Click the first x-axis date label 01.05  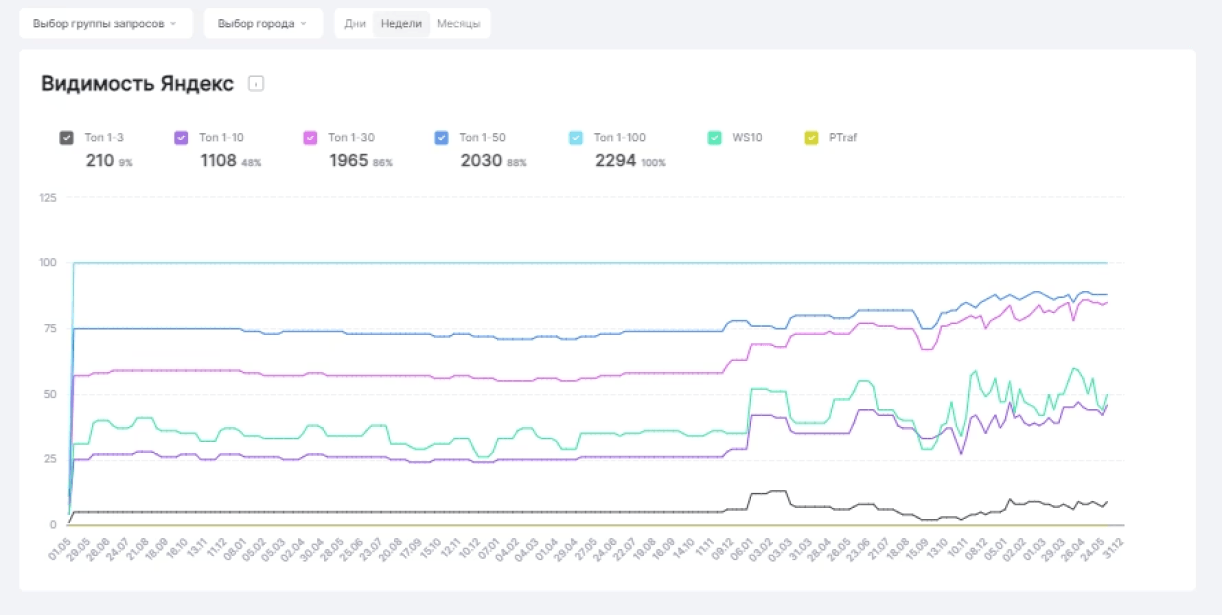click(59, 548)
